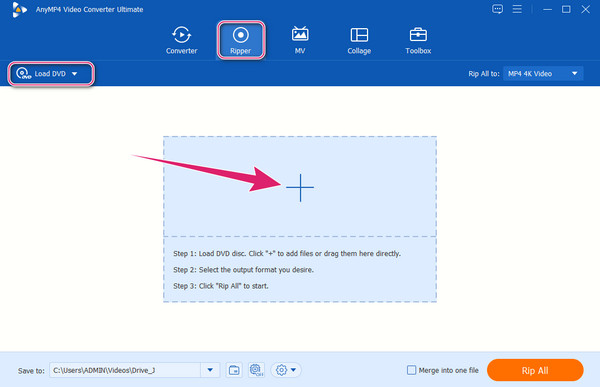Switch to the Ripper tab
Viewport: 600px width, 387px height.
241,40
